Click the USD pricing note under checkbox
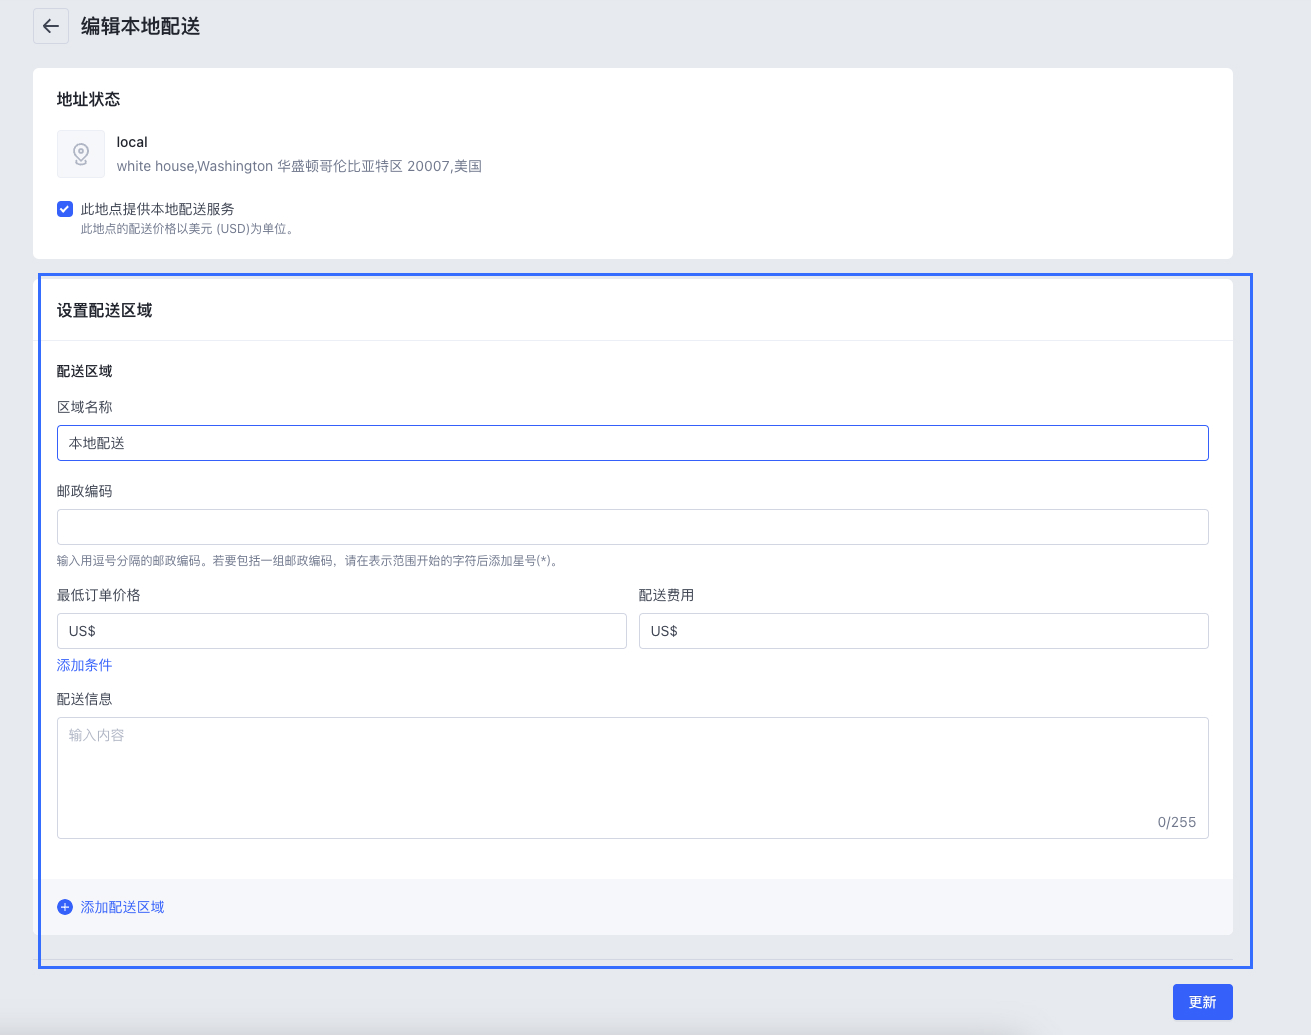Image resolution: width=1311 pixels, height=1035 pixels. [x=189, y=229]
